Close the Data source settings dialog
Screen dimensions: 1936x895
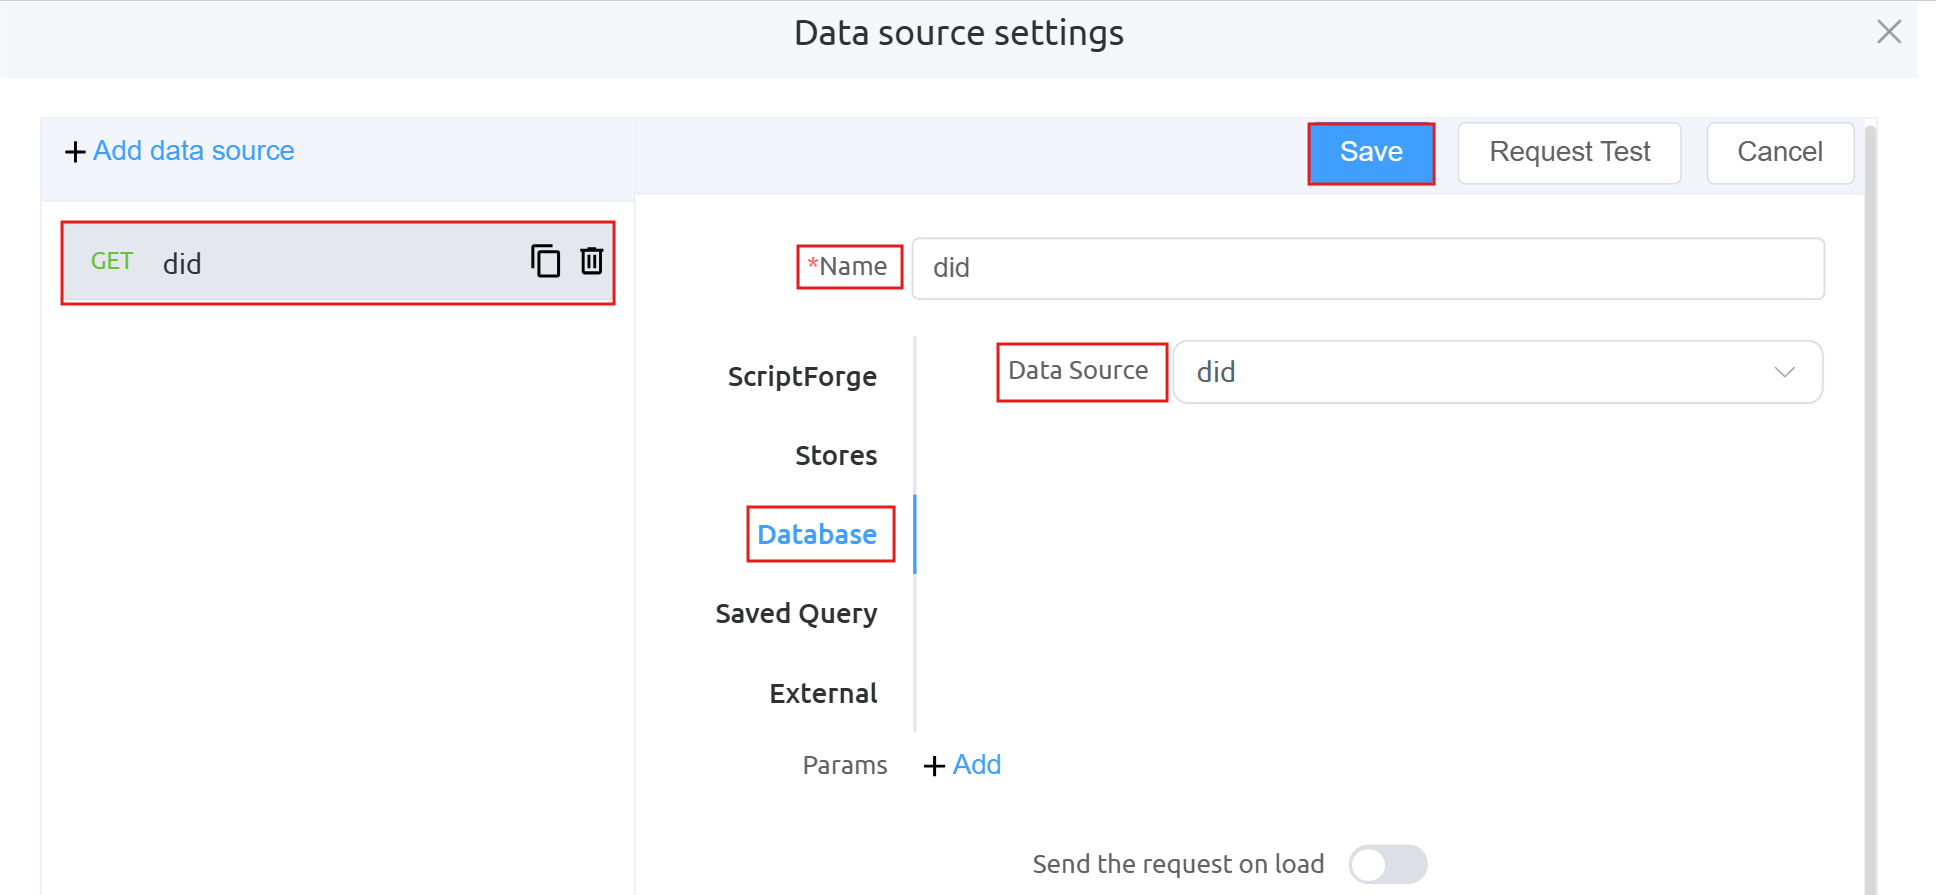[x=1888, y=32]
